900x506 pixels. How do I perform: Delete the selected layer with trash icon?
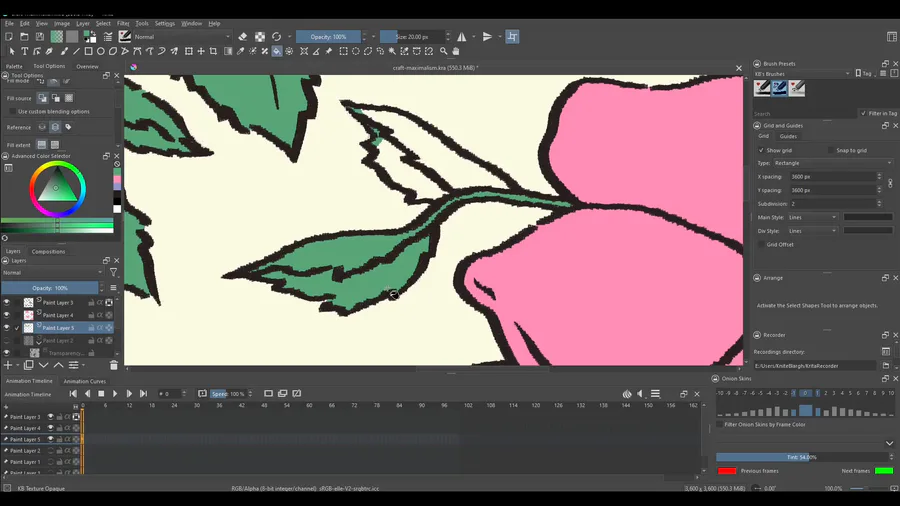click(x=114, y=365)
